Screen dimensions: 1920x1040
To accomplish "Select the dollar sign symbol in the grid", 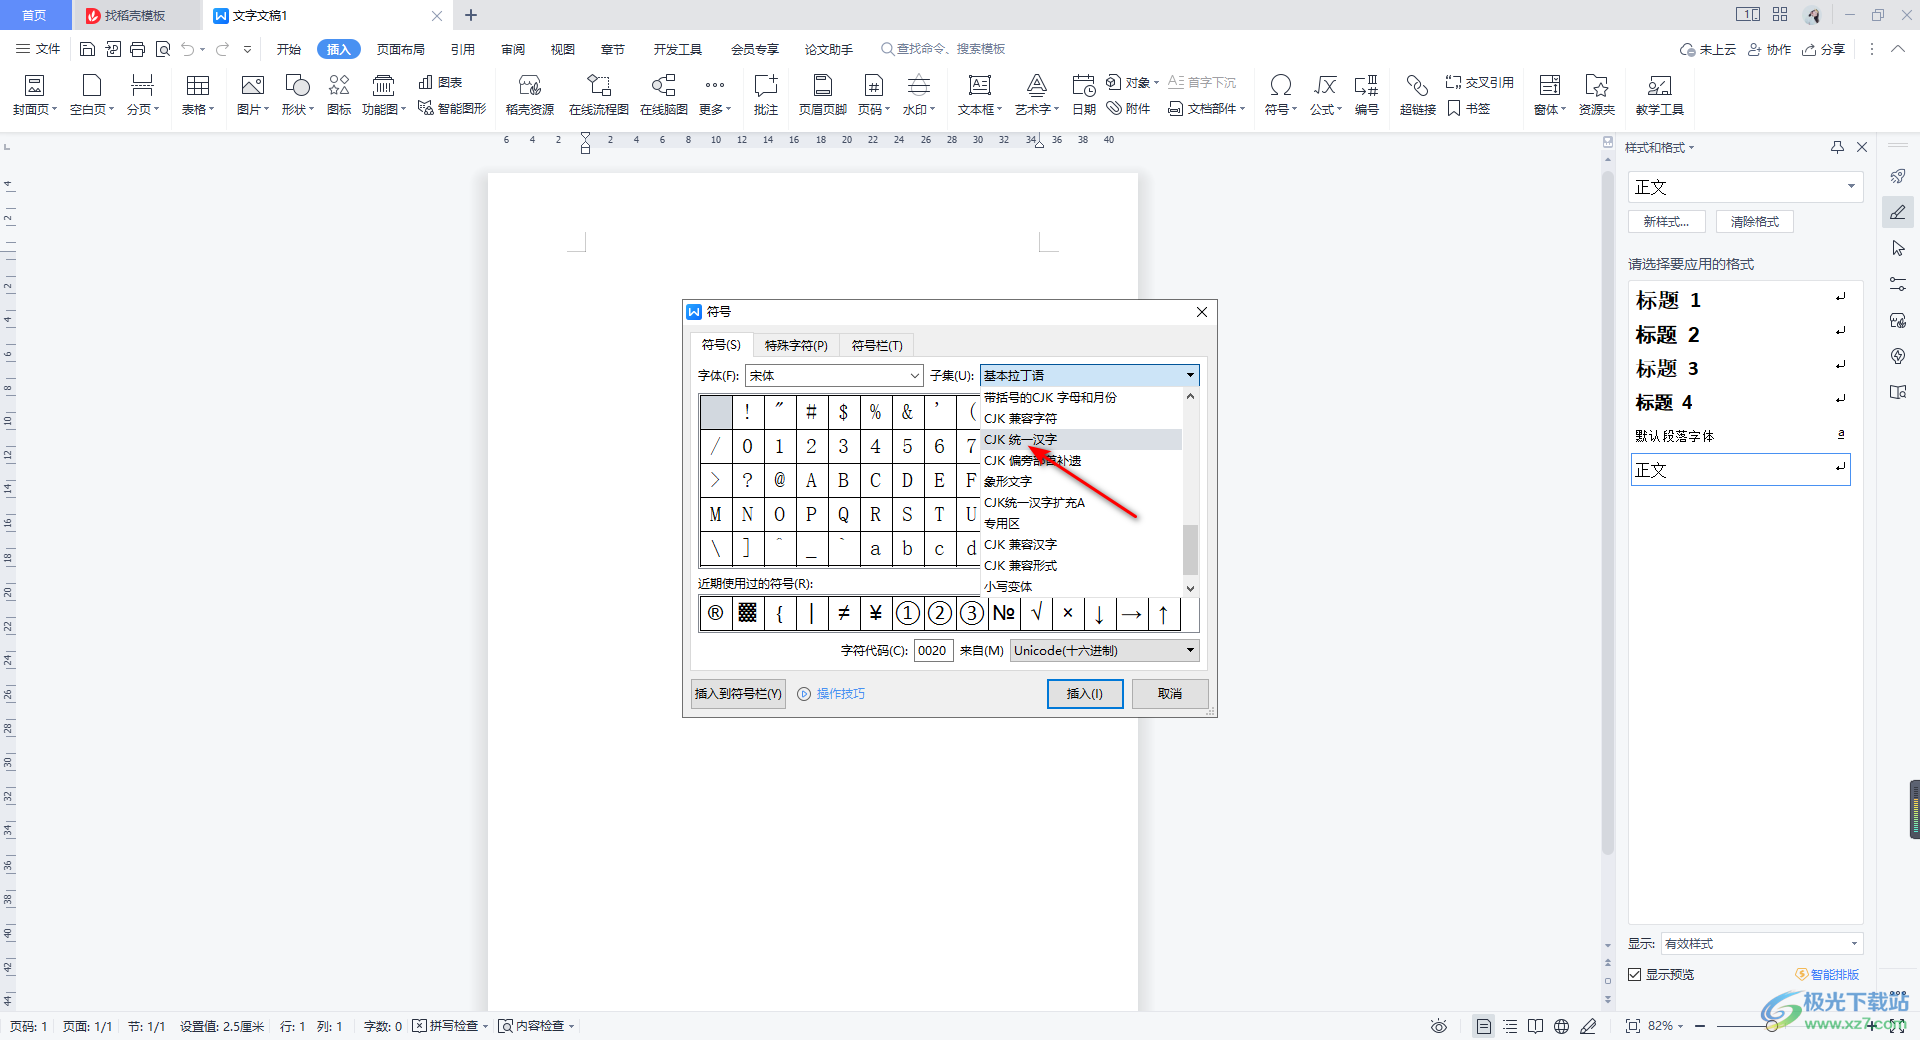I will pos(843,412).
